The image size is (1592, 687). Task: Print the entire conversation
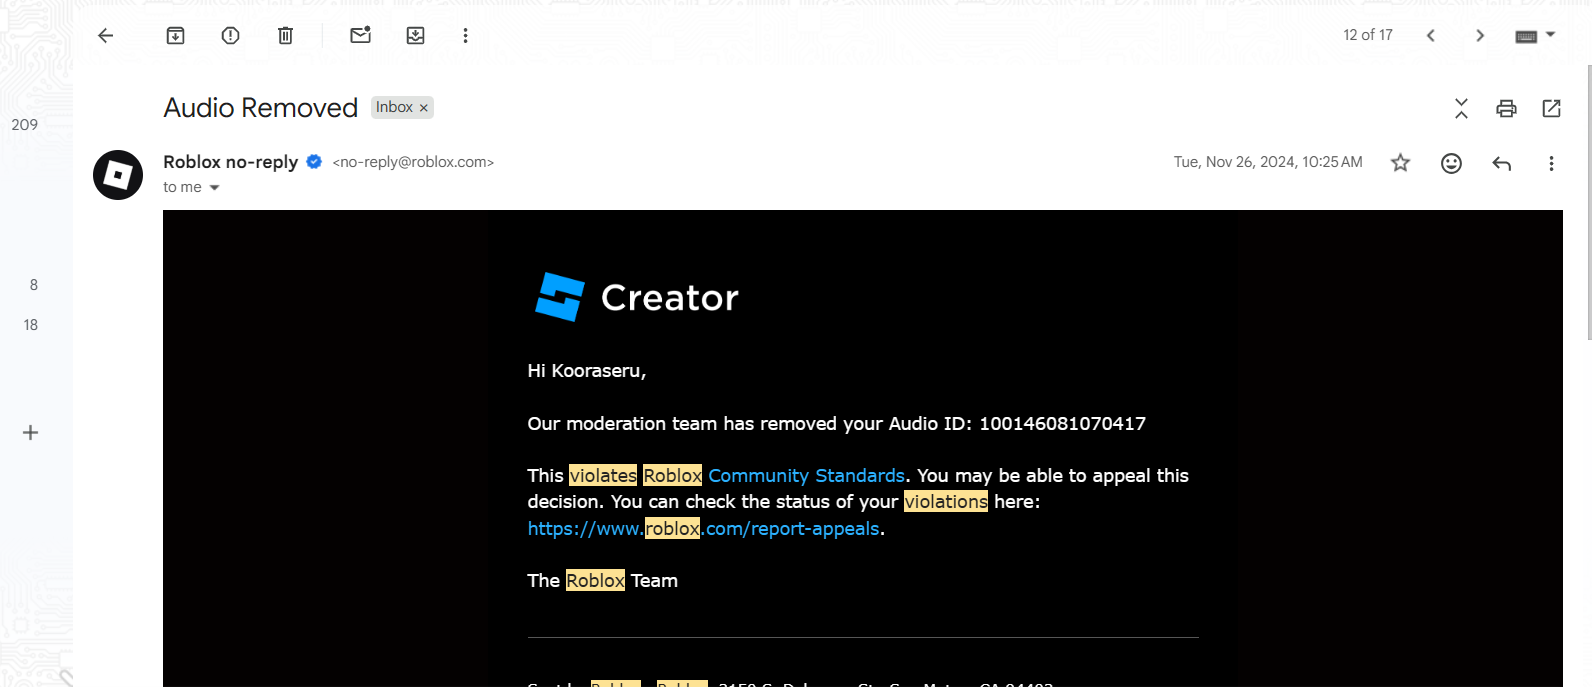tap(1506, 108)
